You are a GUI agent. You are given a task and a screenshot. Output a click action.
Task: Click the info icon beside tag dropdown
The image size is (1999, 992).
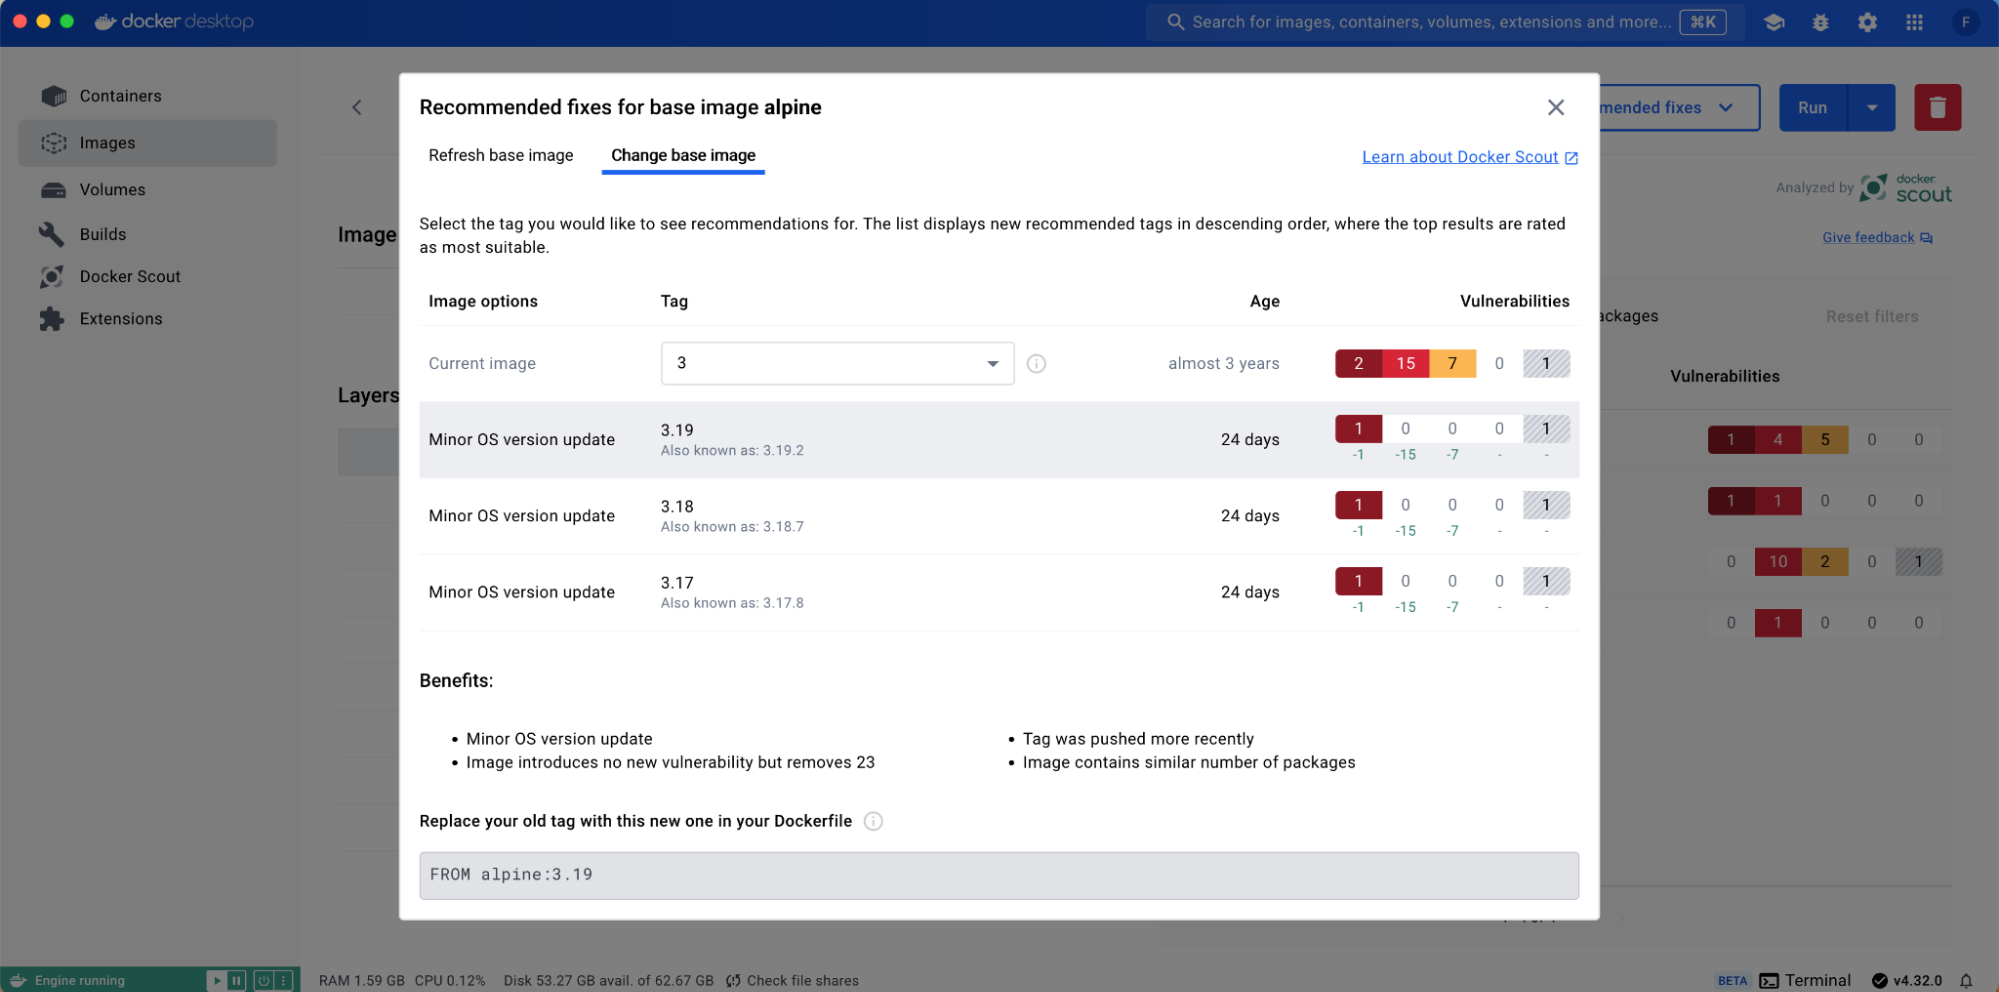click(x=1036, y=364)
